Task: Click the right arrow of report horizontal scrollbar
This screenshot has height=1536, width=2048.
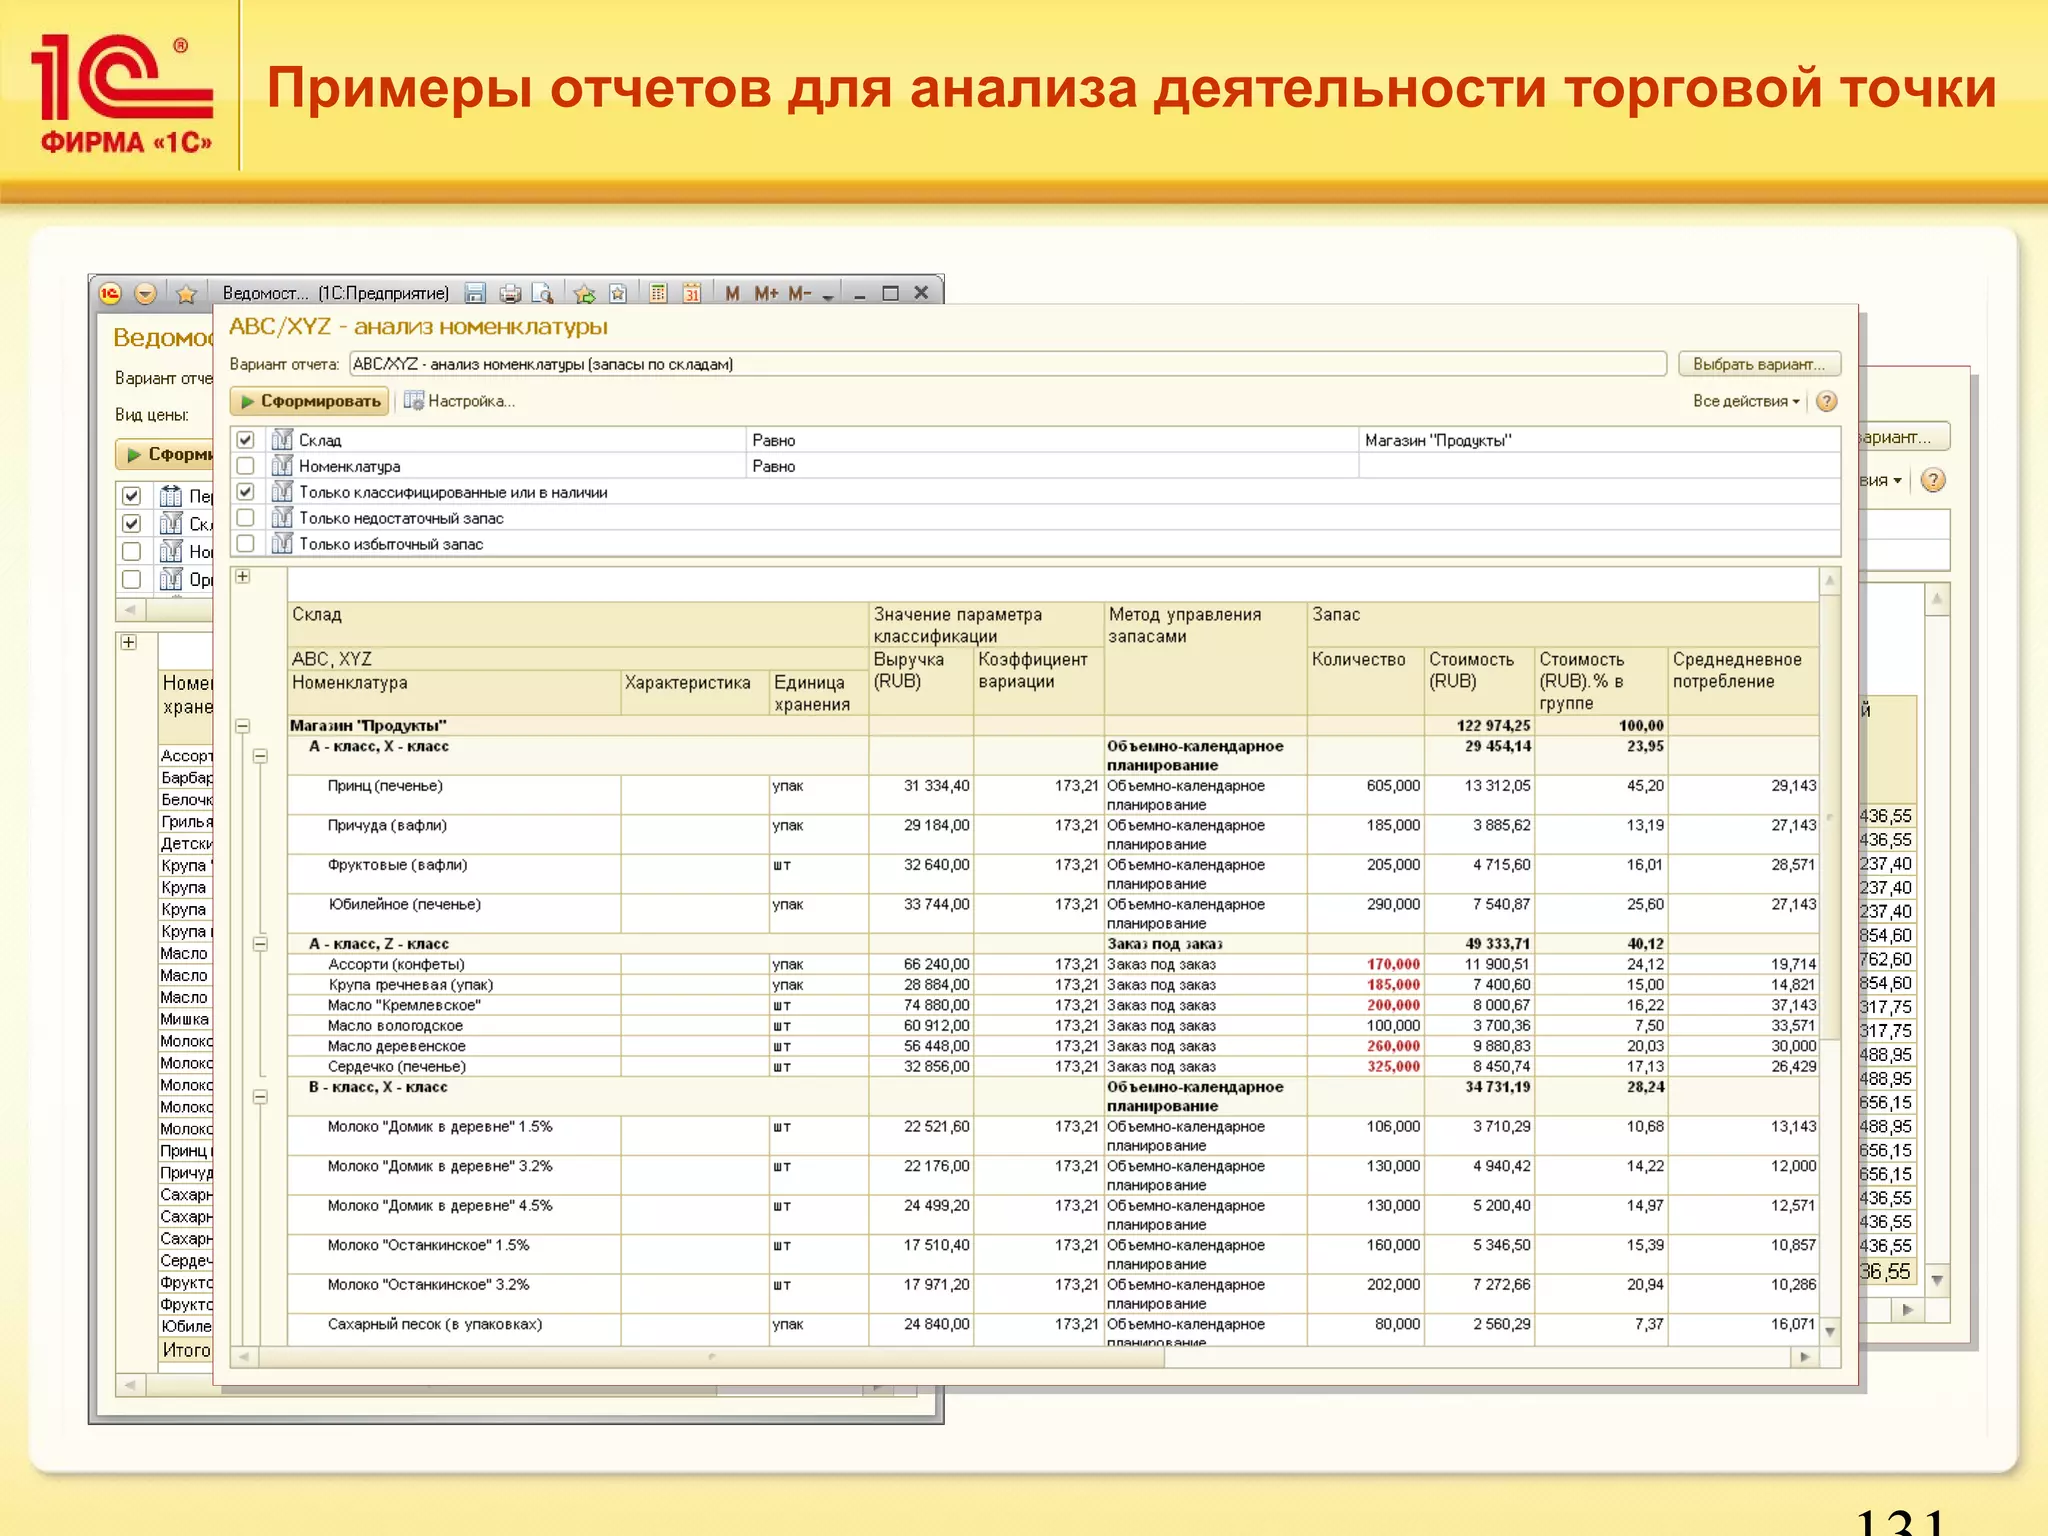Action: click(x=1804, y=1357)
